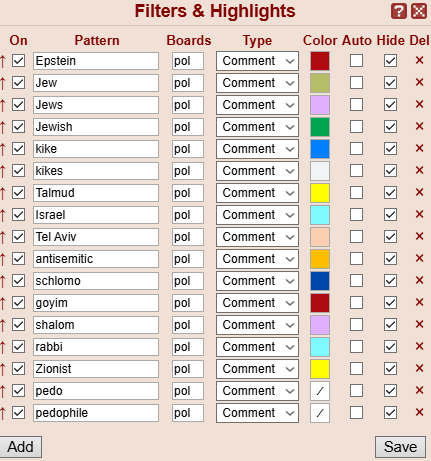Image resolution: width=431 pixels, height=461 pixels.
Task: Click the Boards field in Israel row
Action: (188, 215)
